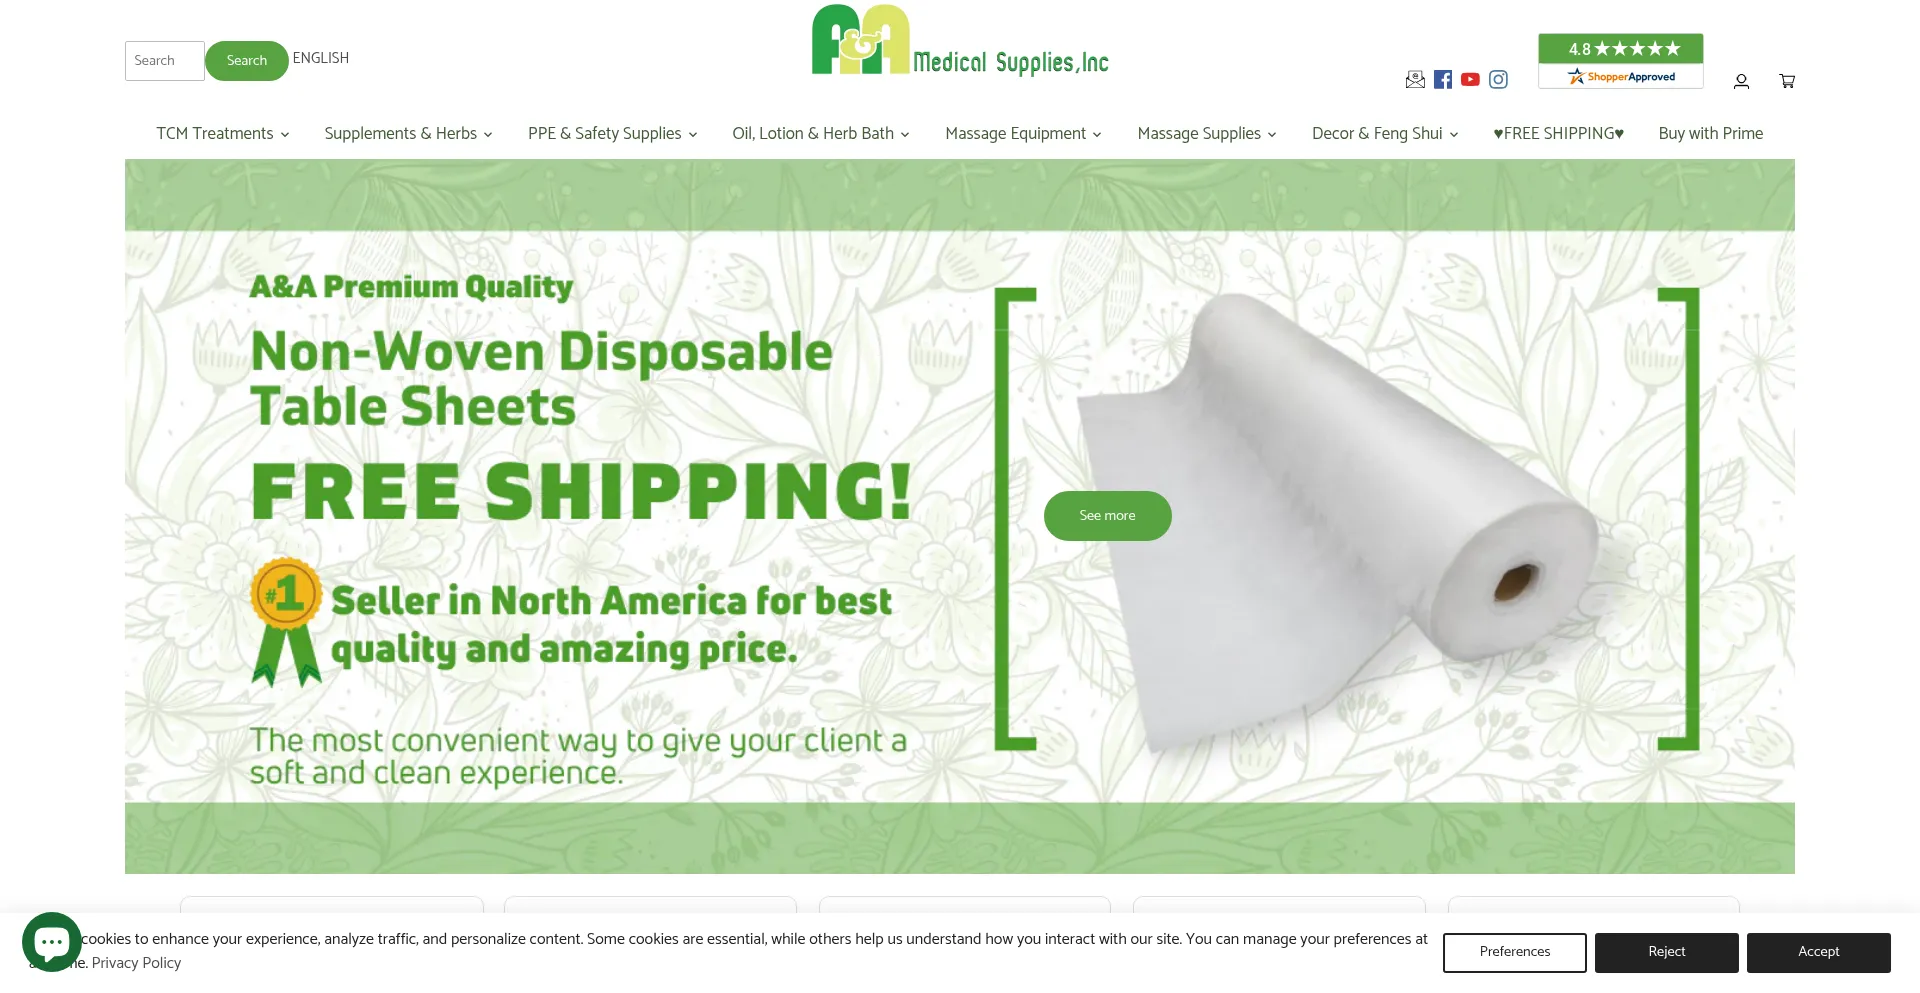Accept cookies in the consent banner
1920x993 pixels.
click(1818, 952)
